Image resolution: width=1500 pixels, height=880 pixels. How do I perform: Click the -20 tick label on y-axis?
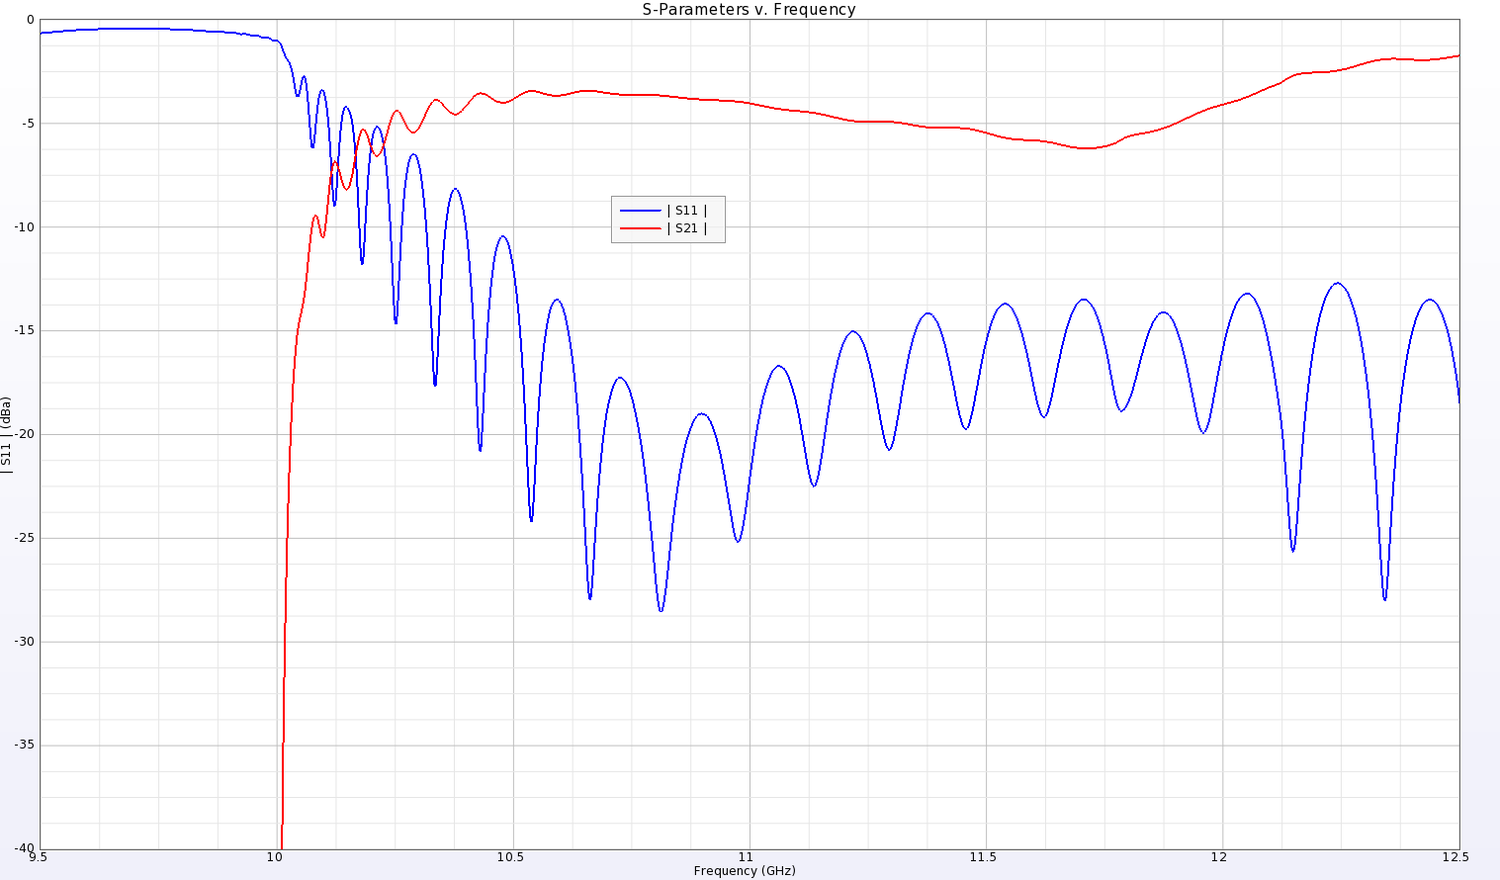[x=23, y=434]
